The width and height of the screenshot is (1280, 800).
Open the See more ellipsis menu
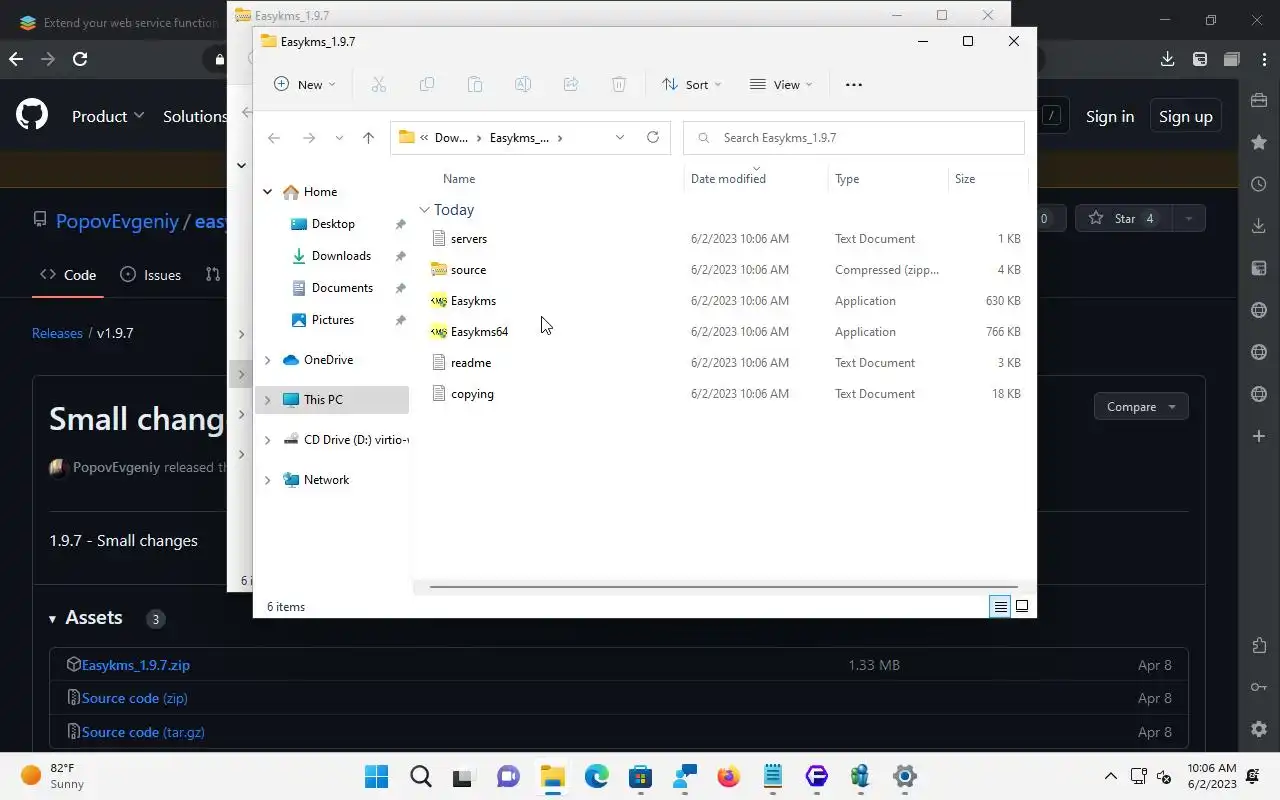tap(853, 85)
